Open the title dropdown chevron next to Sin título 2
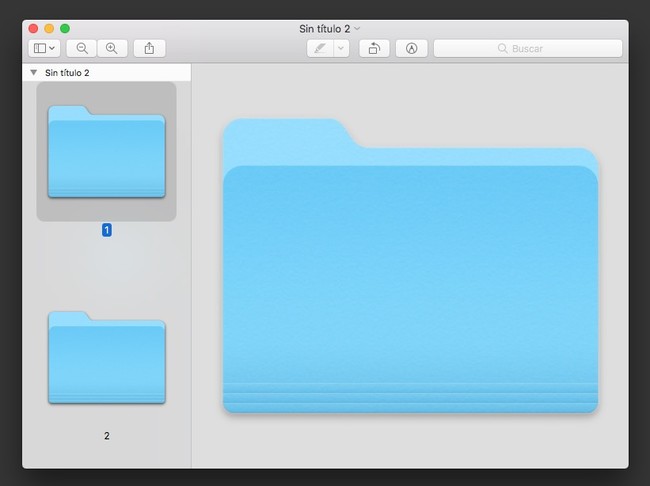This screenshot has height=486, width=650. click(x=357, y=28)
